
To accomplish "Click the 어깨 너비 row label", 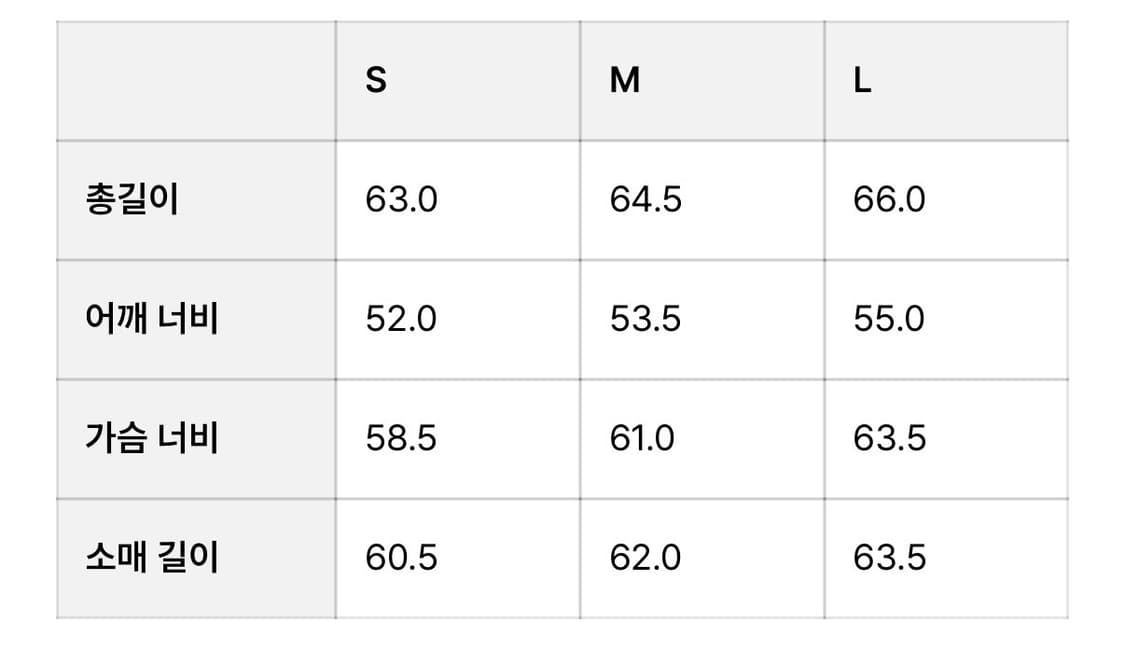I will click(152, 319).
